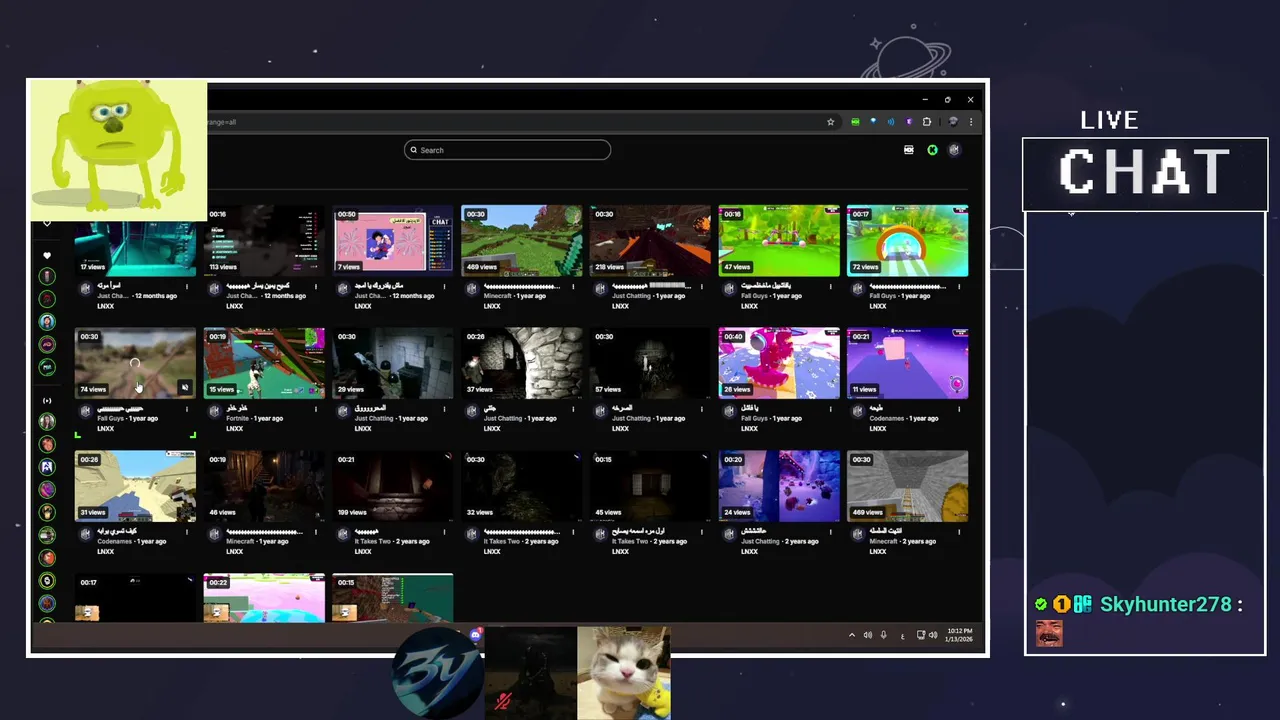Click the Search field at the top
Viewport: 1280px width, 720px height.
pos(507,150)
